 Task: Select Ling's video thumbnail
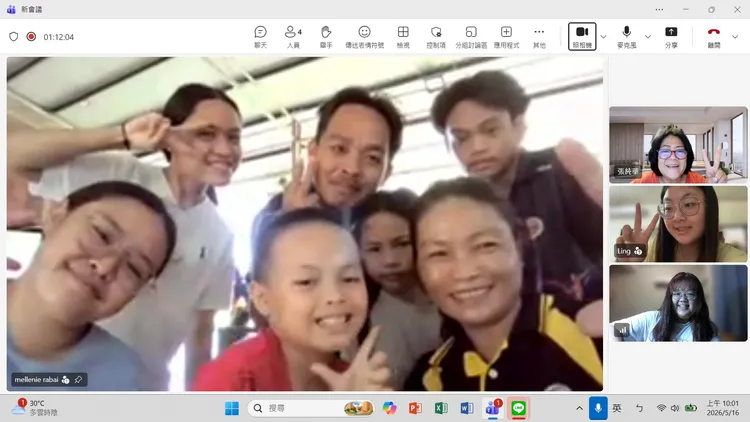tap(678, 224)
